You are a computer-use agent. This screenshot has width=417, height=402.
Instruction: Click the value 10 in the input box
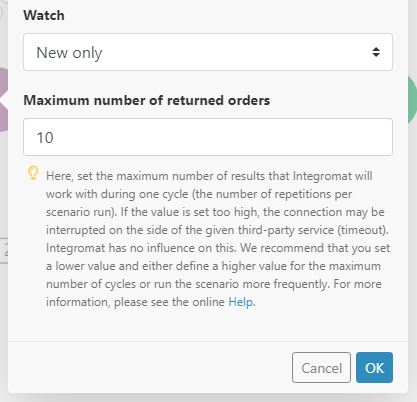[45, 138]
